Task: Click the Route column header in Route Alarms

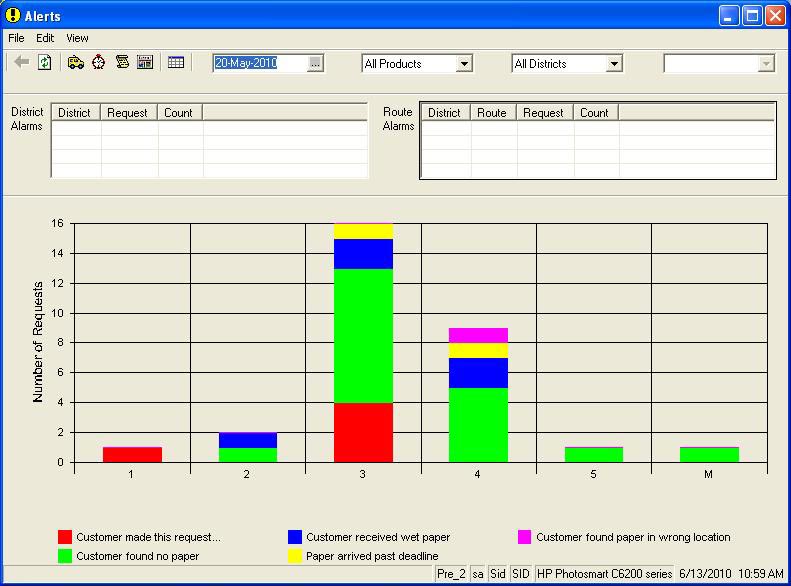Action: pos(492,113)
